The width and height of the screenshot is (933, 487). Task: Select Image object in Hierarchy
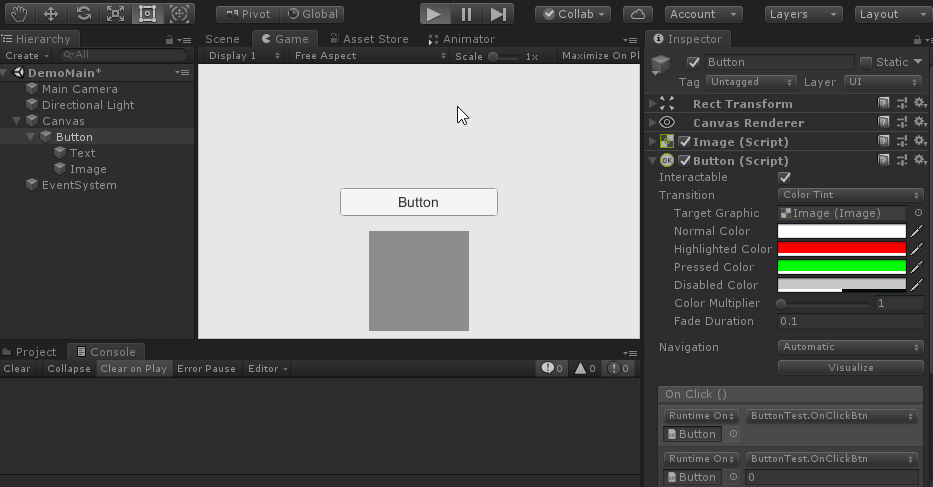(x=88, y=169)
